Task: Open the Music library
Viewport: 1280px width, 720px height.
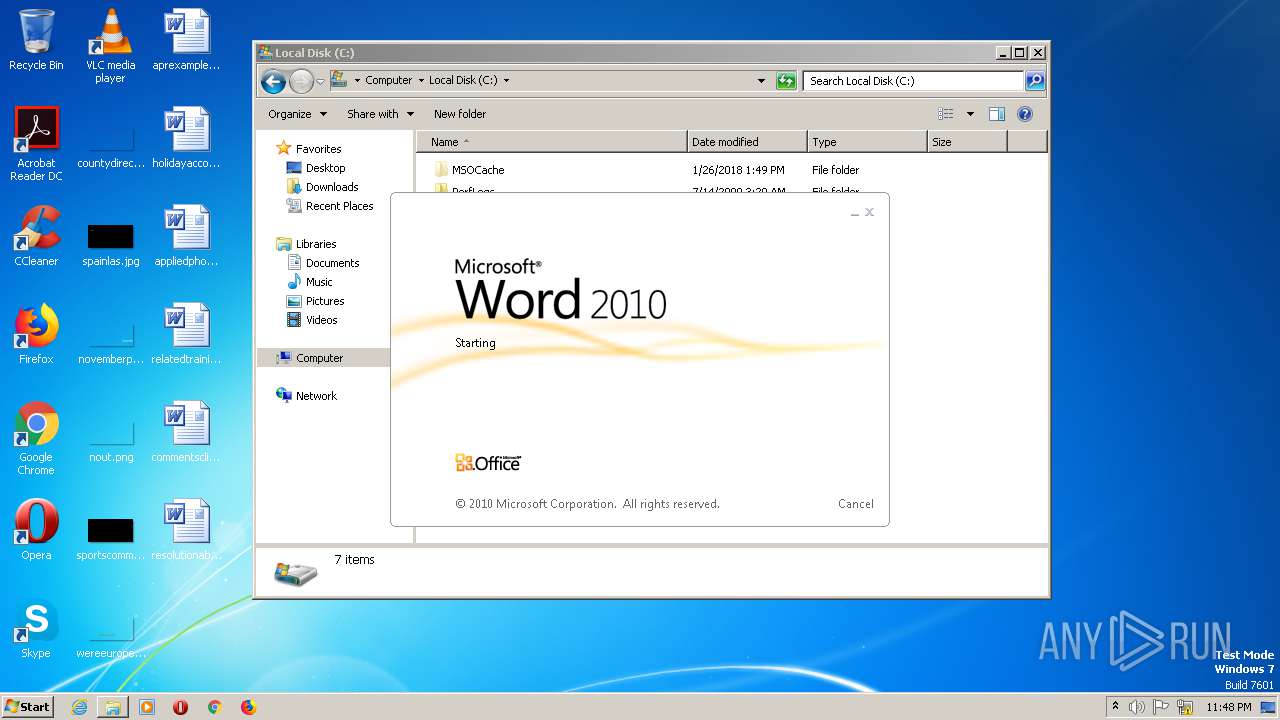Action: [319, 282]
